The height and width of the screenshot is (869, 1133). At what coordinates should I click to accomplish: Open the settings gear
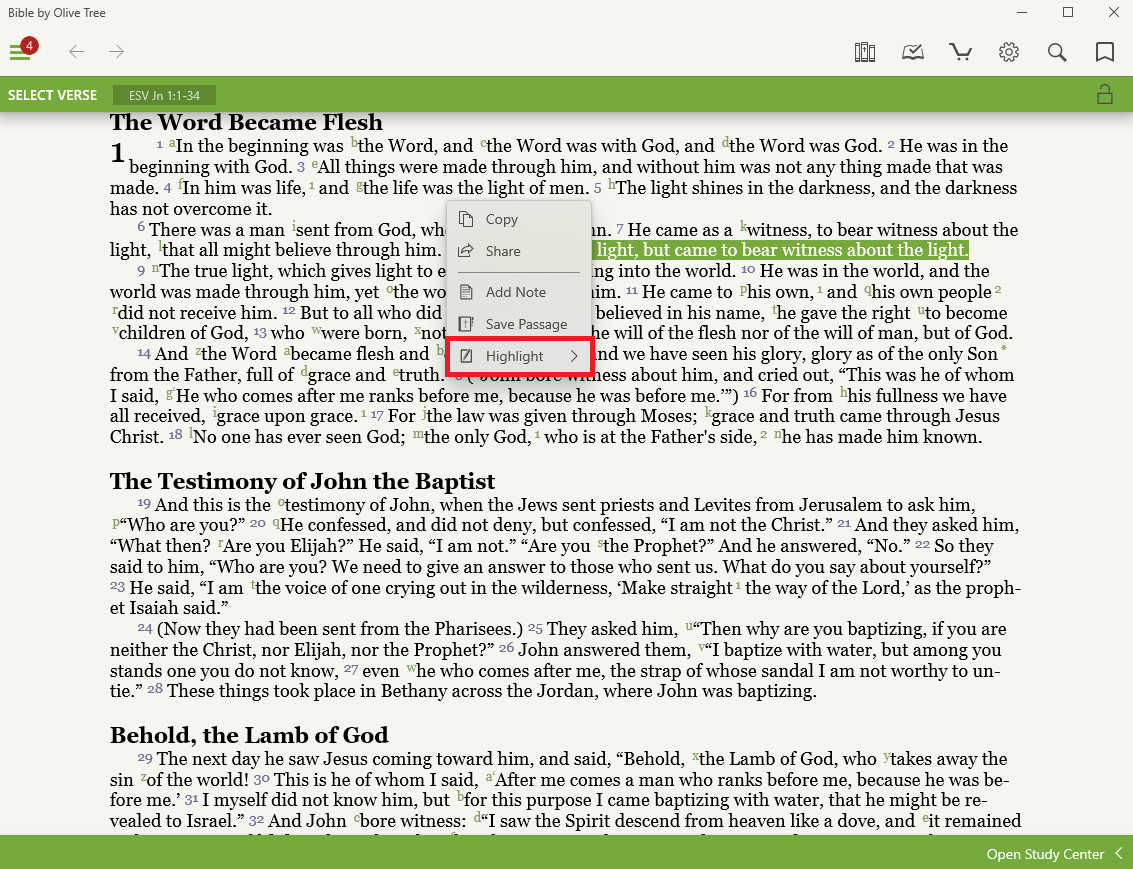(1009, 52)
